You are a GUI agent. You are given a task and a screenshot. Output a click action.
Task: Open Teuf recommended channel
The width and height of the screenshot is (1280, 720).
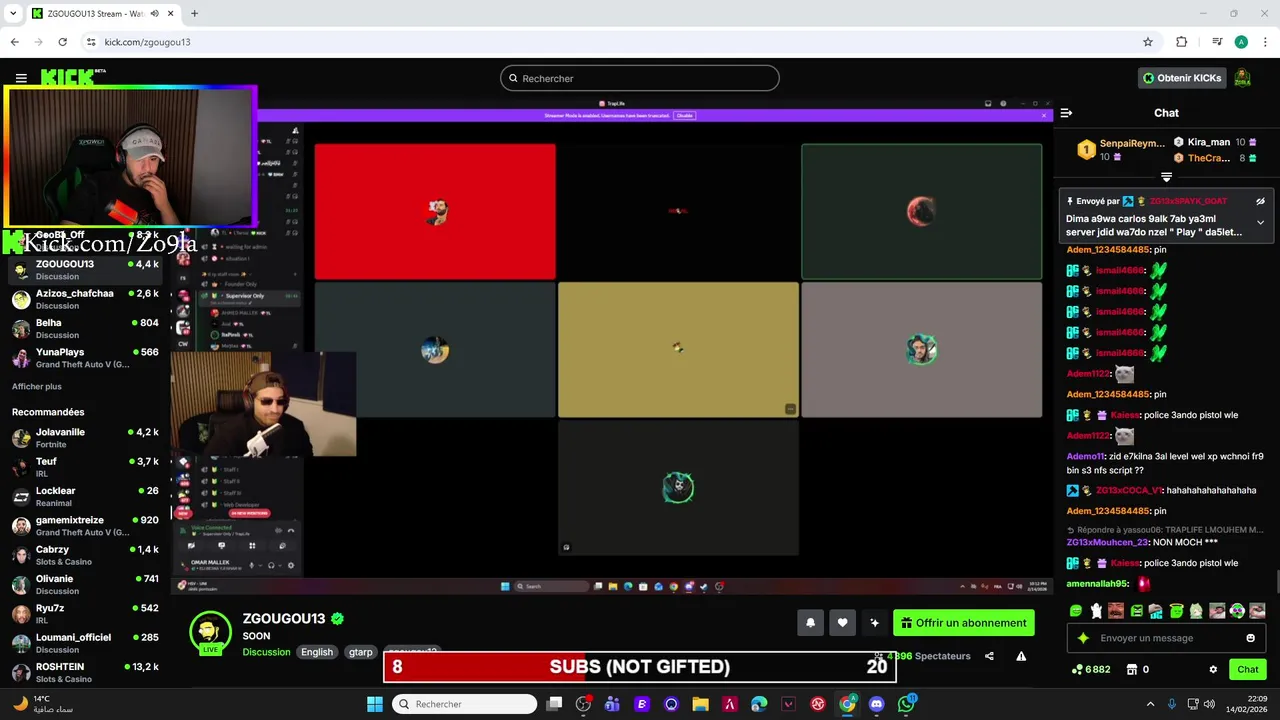pyautogui.click(x=85, y=467)
